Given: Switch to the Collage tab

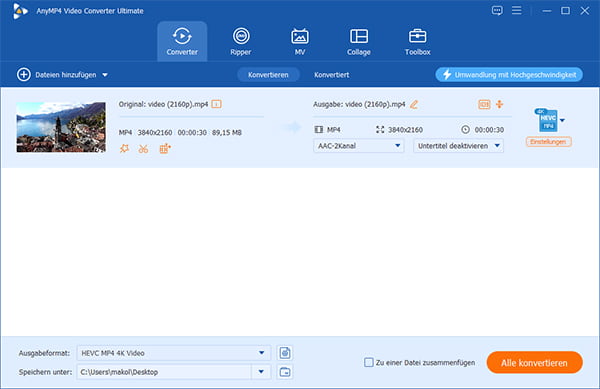Looking at the screenshot, I should tap(359, 41).
